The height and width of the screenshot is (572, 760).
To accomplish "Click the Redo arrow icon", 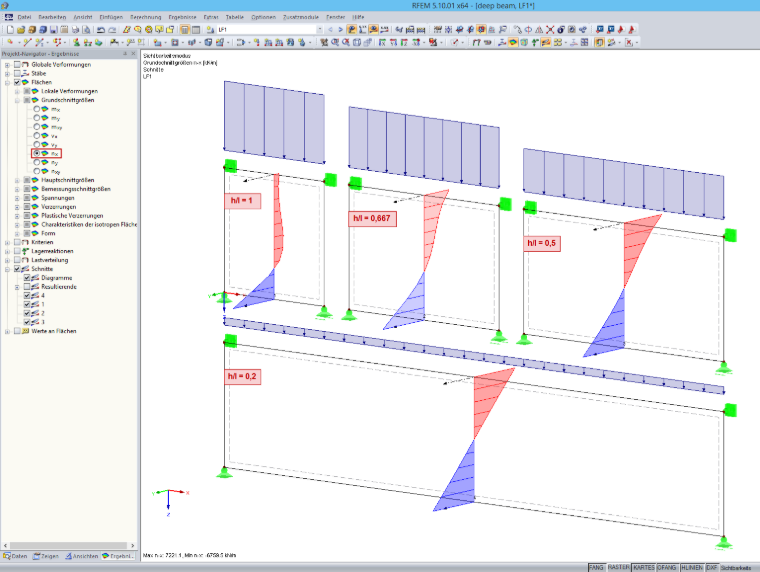I will point(112,30).
